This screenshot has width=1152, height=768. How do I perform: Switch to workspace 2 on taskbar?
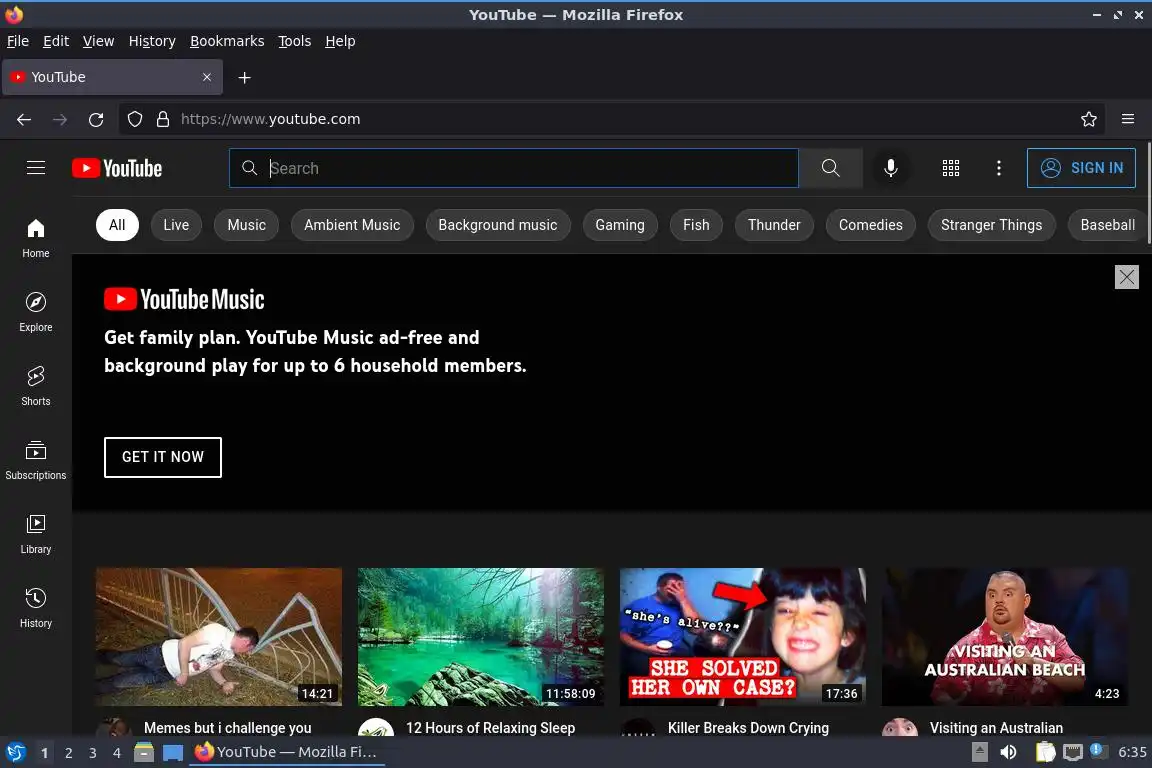[68, 753]
